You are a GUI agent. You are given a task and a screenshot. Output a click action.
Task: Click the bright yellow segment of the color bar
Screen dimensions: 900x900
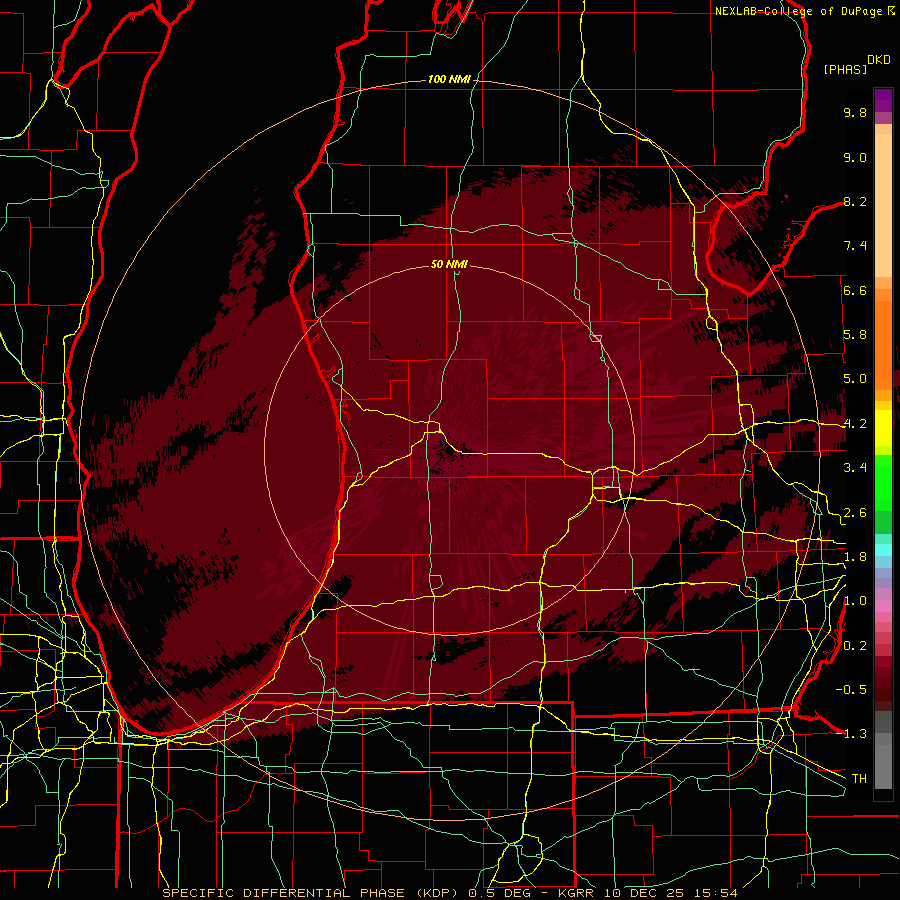[883, 427]
